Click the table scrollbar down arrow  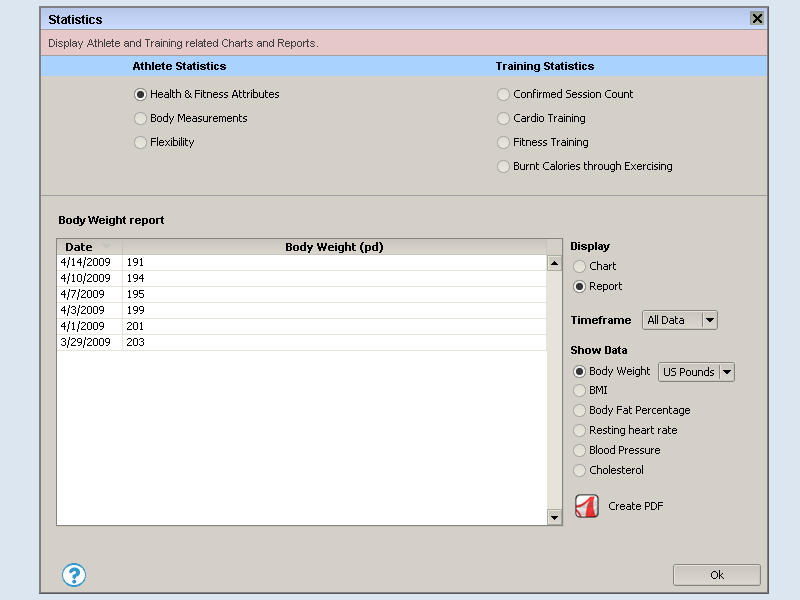(x=554, y=517)
